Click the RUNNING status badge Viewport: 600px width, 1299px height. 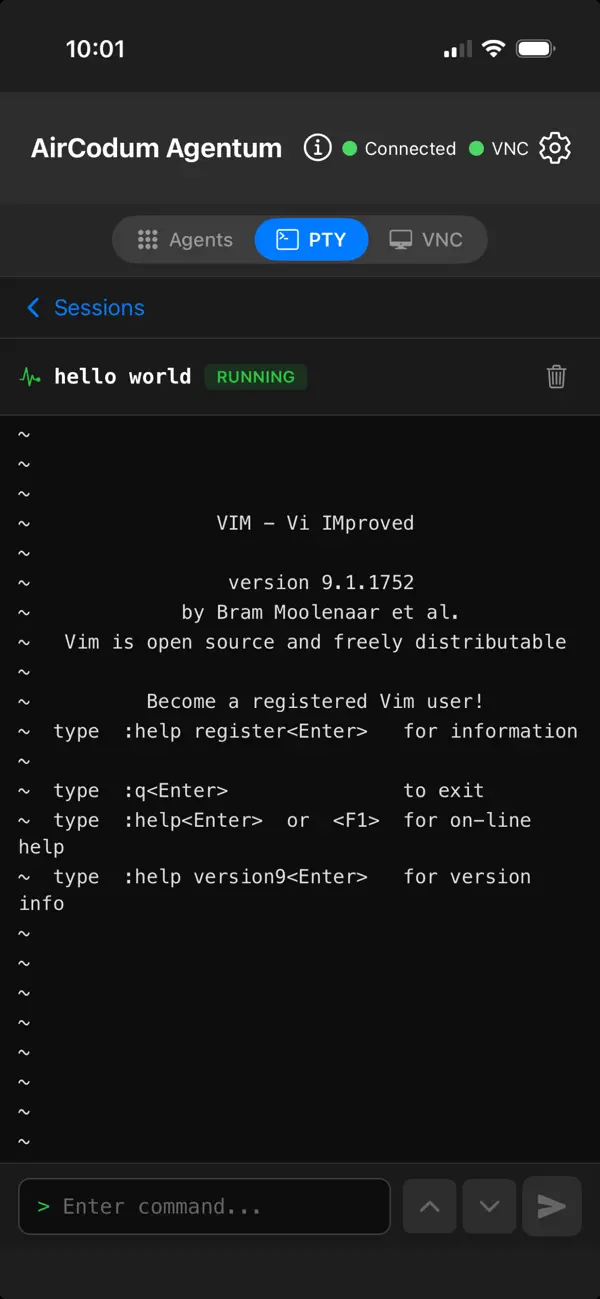255,377
